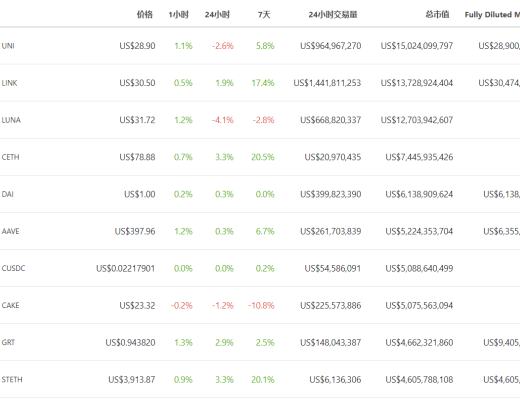The width and height of the screenshot is (520, 400).
Task: Click CAKE 7-day change -10.8%
Action: tap(261, 305)
